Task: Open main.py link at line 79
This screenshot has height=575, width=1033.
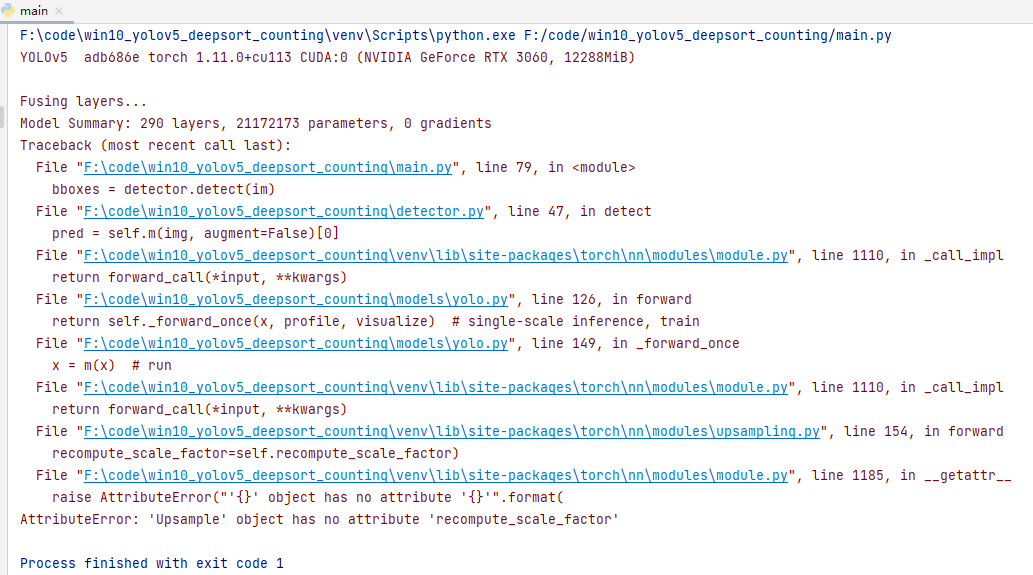Action: pyautogui.click(x=267, y=167)
